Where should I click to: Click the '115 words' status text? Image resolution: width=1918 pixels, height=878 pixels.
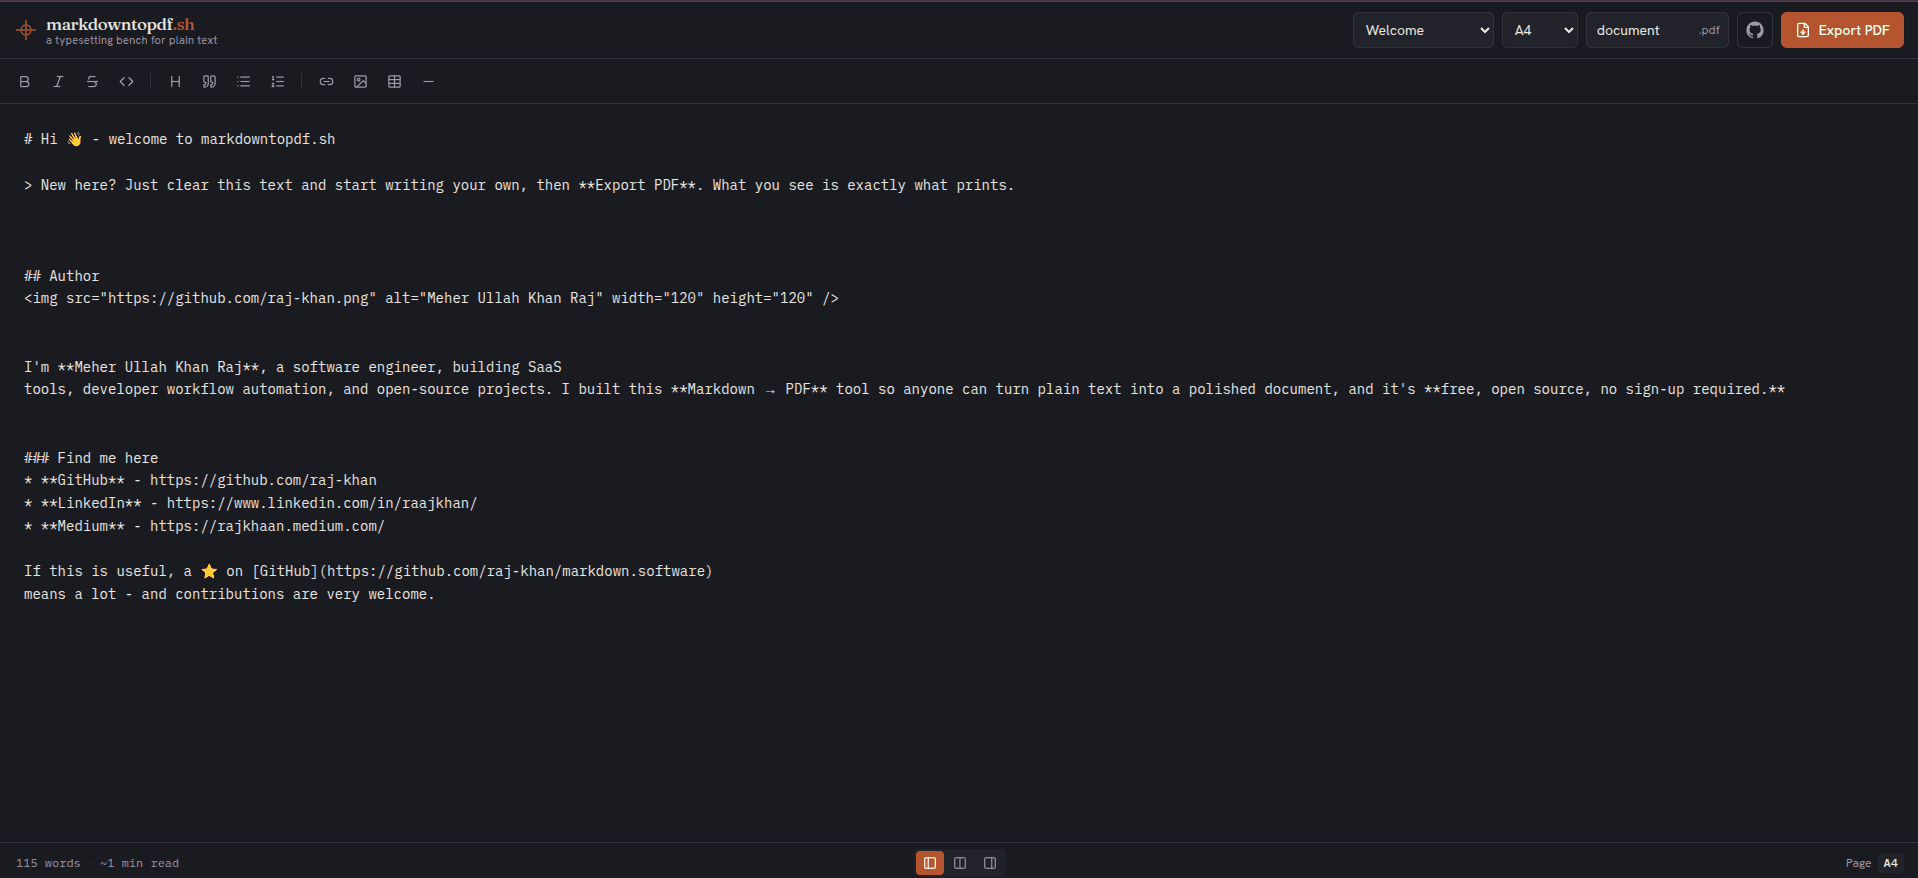[x=48, y=863]
